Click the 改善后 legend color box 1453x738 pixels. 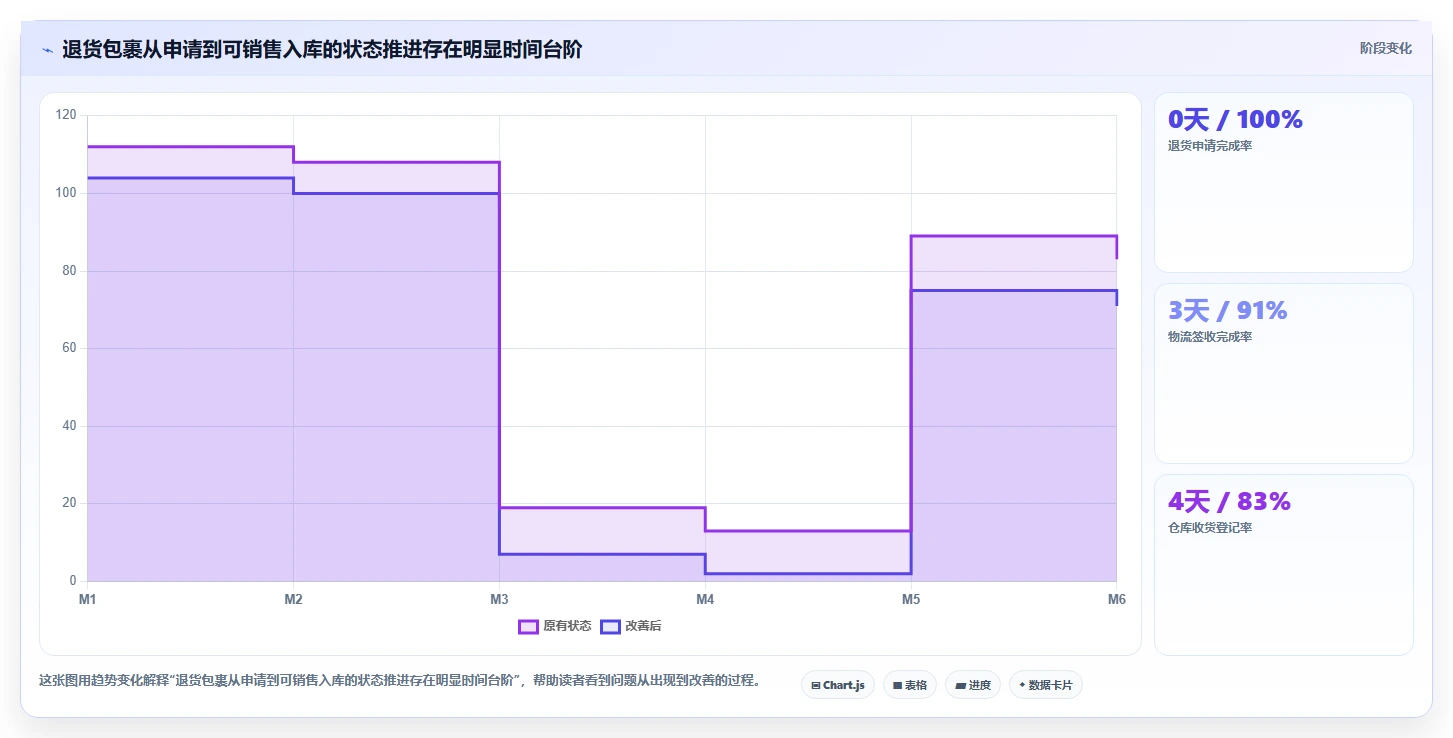[x=610, y=627]
